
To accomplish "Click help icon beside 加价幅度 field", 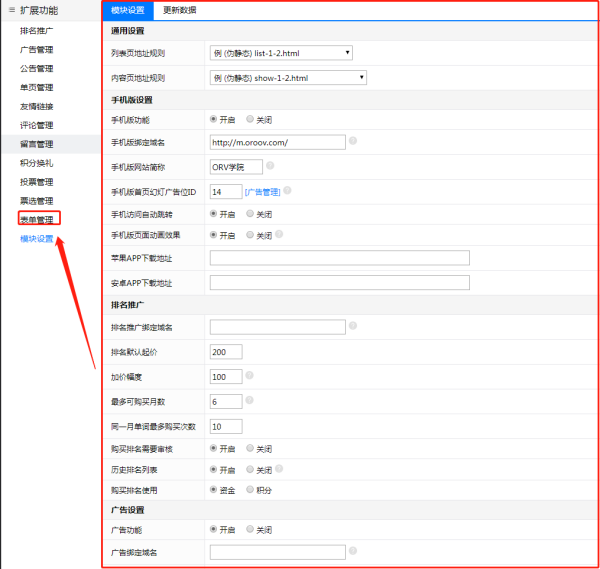I will pyautogui.click(x=249, y=375).
